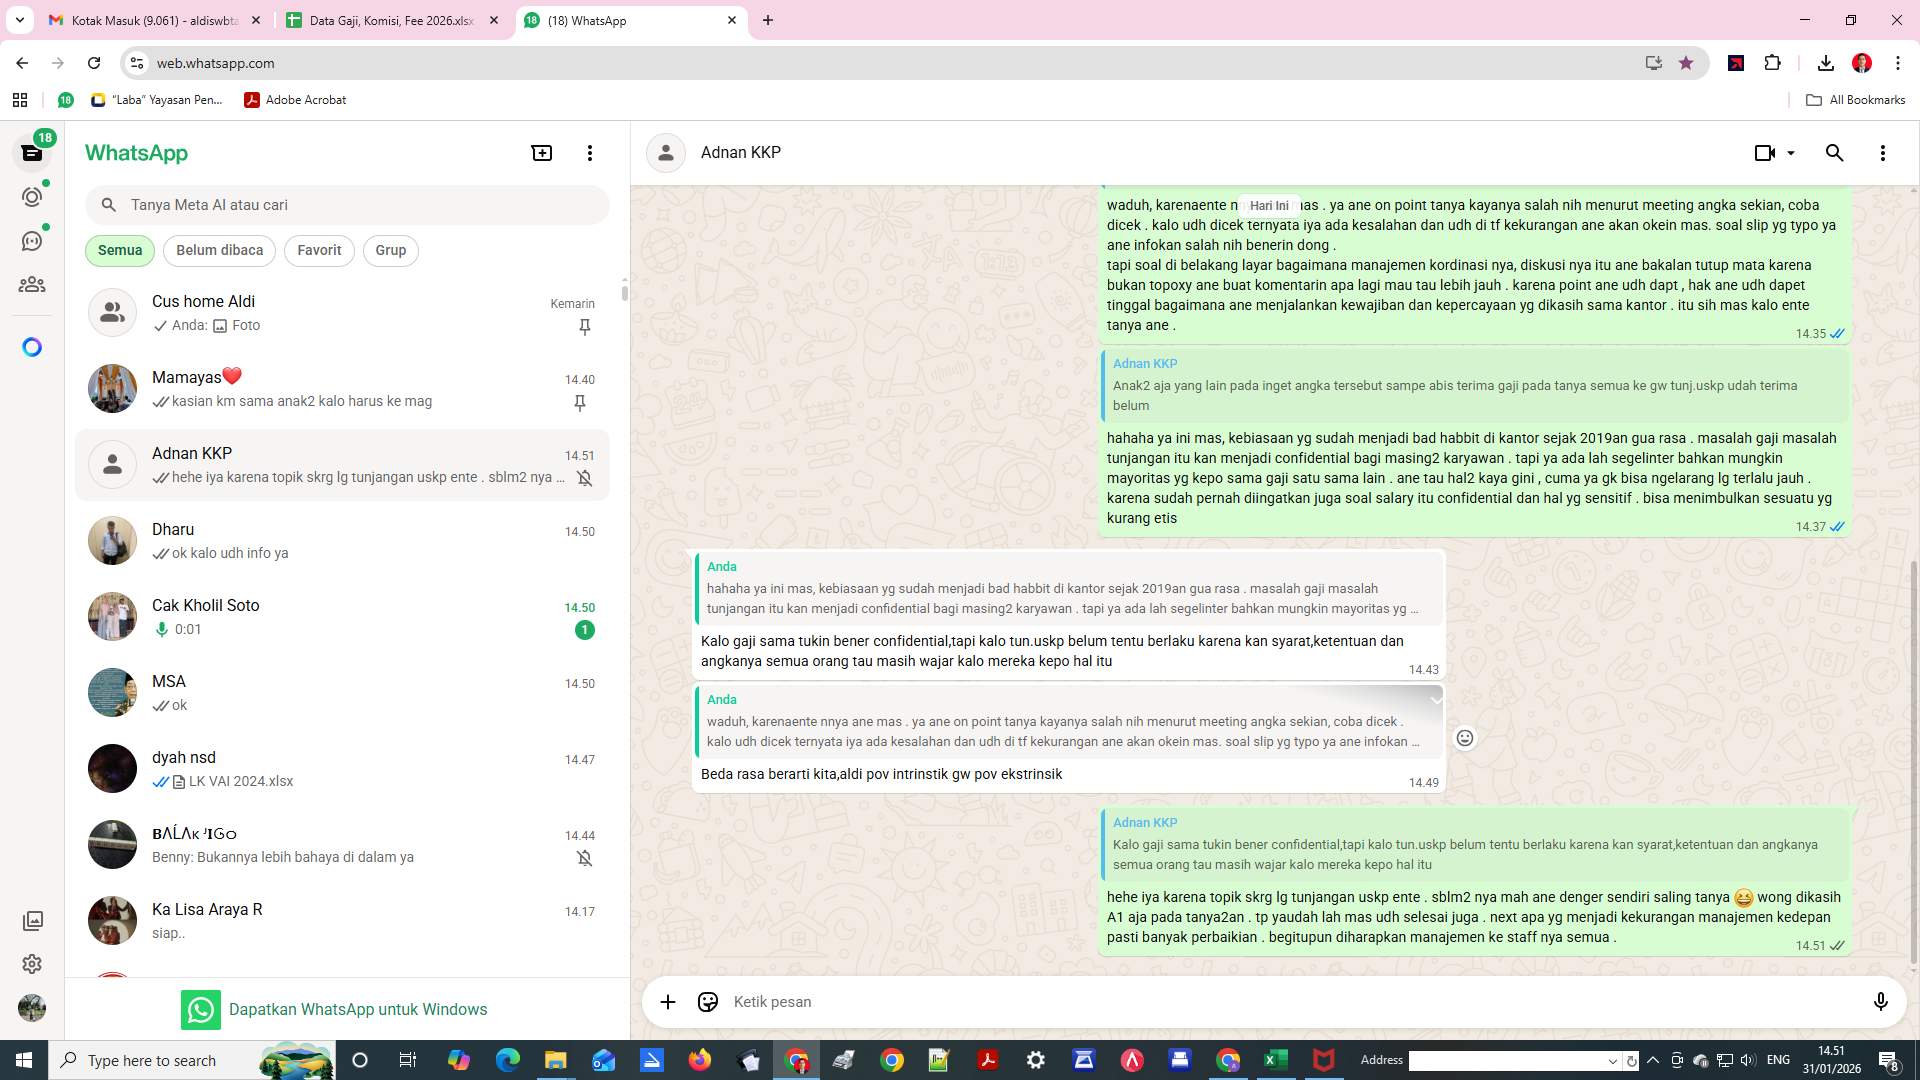Image resolution: width=1920 pixels, height=1080 pixels.
Task: Open the chat options three-dot menu
Action: [1883, 153]
